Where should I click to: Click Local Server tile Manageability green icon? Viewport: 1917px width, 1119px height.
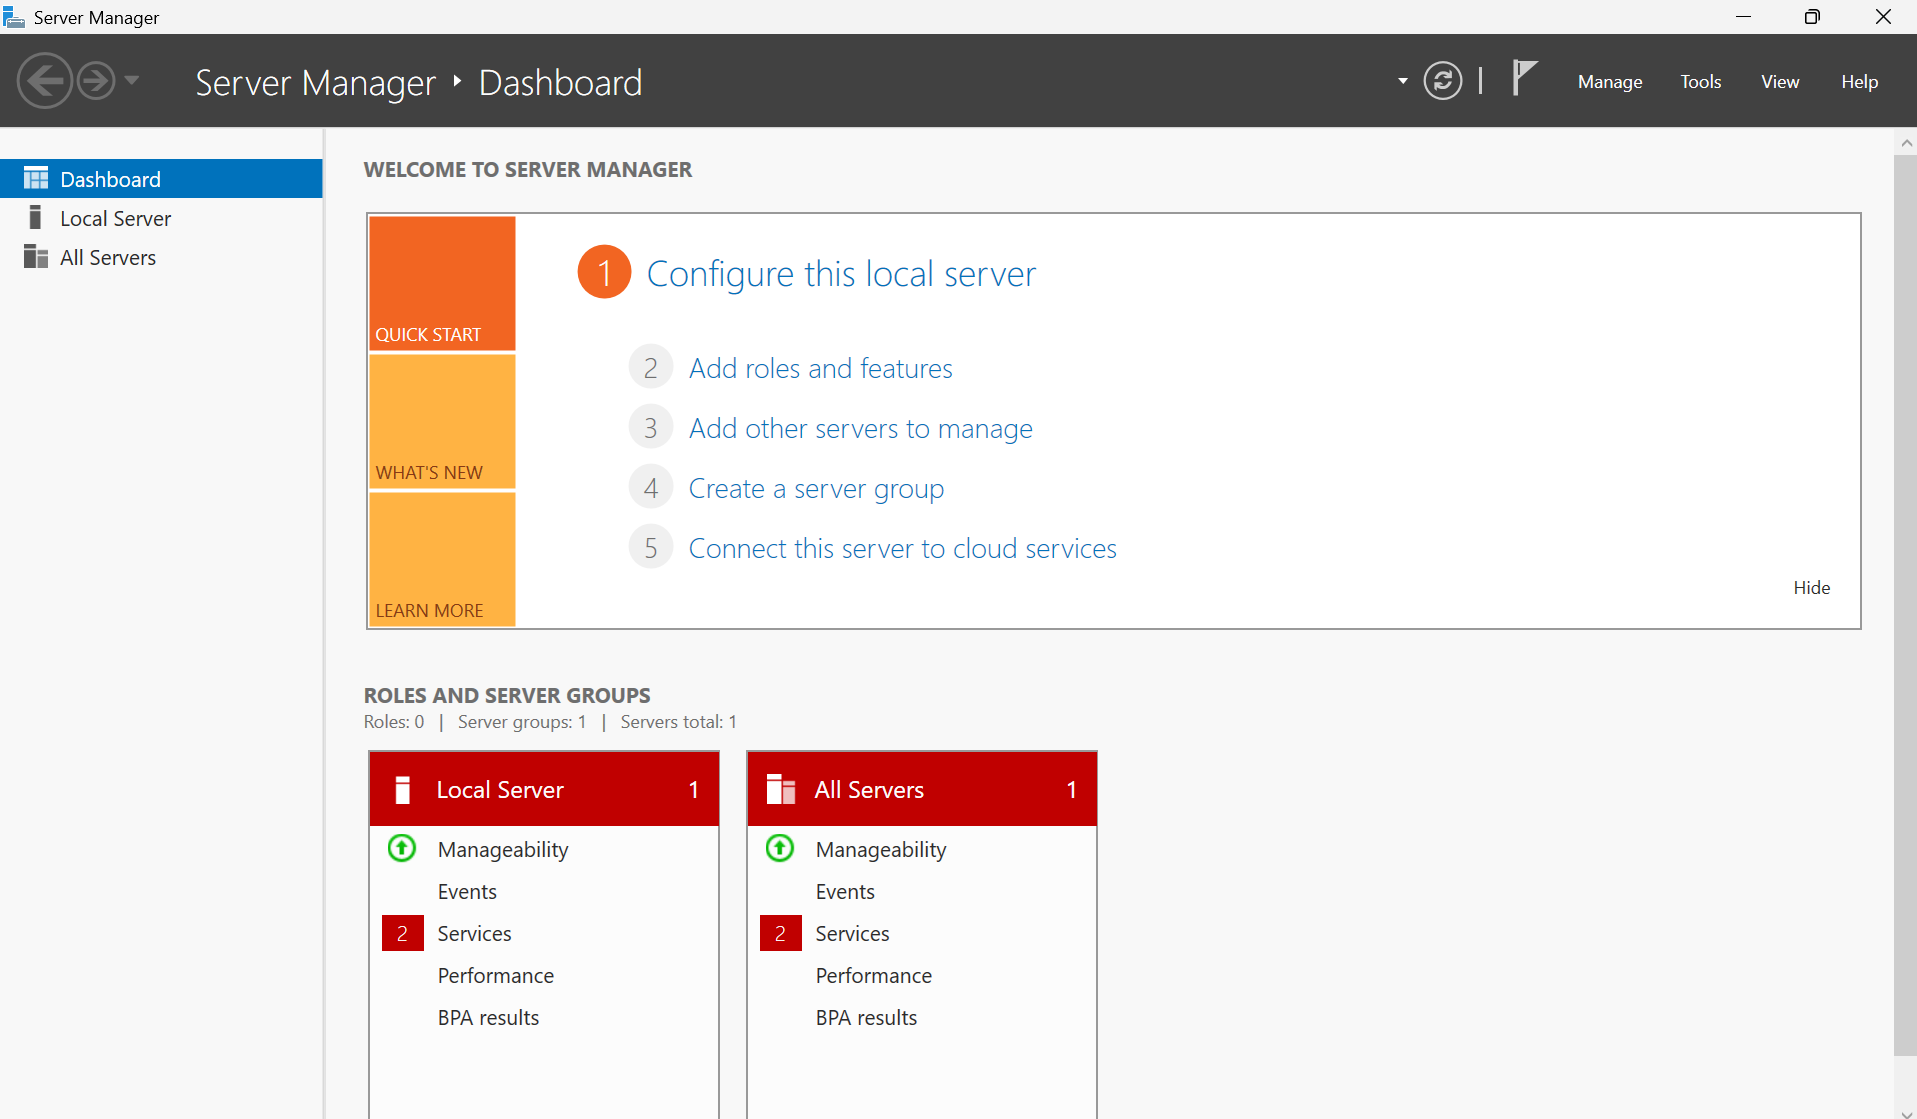[x=402, y=848]
